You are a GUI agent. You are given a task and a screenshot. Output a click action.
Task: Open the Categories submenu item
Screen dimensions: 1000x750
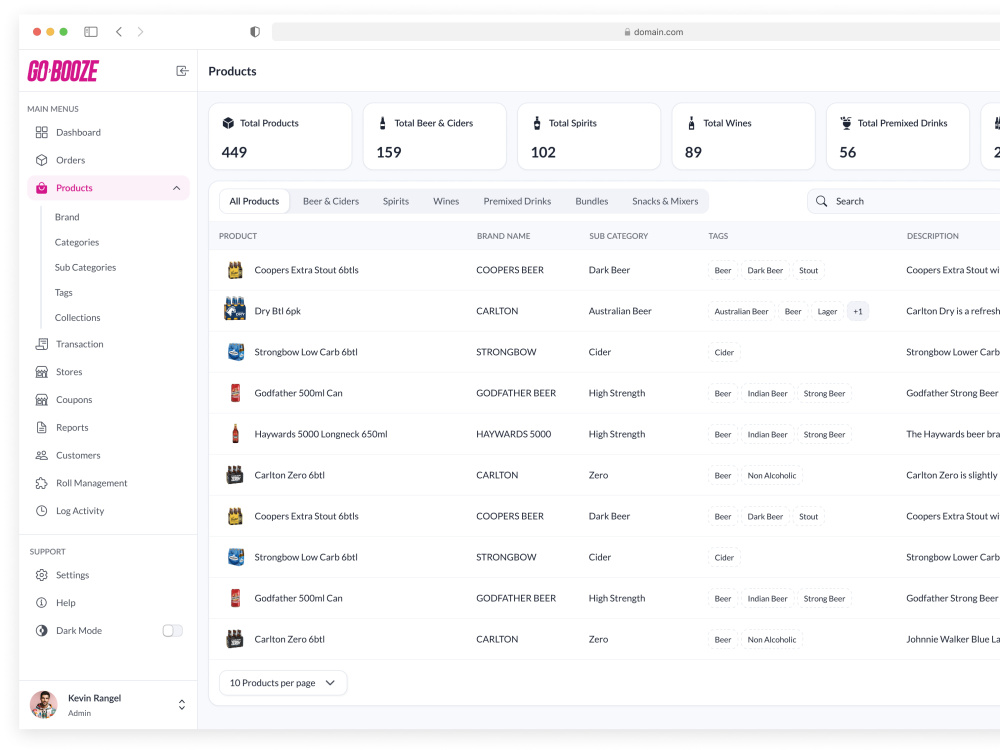click(77, 242)
